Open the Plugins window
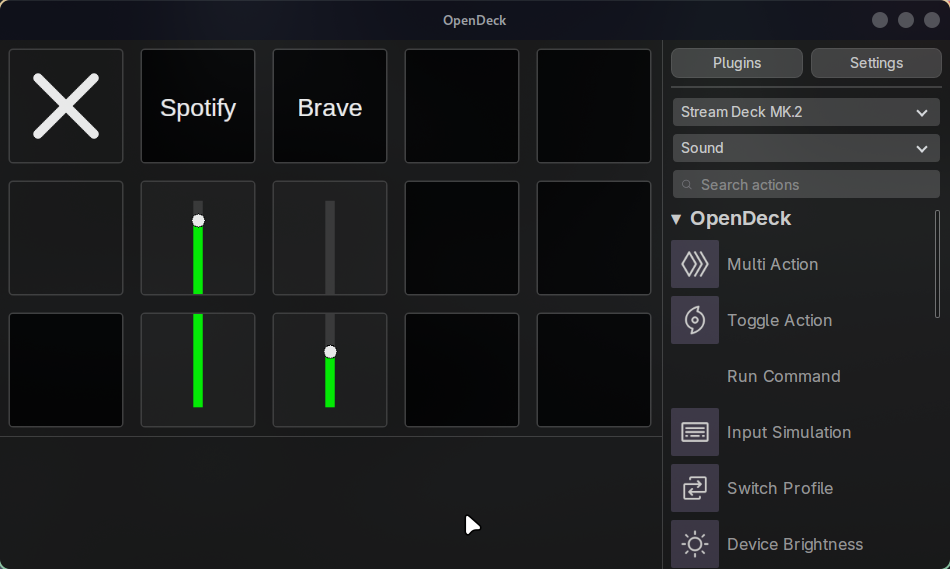This screenshot has width=950, height=569. click(x=737, y=63)
